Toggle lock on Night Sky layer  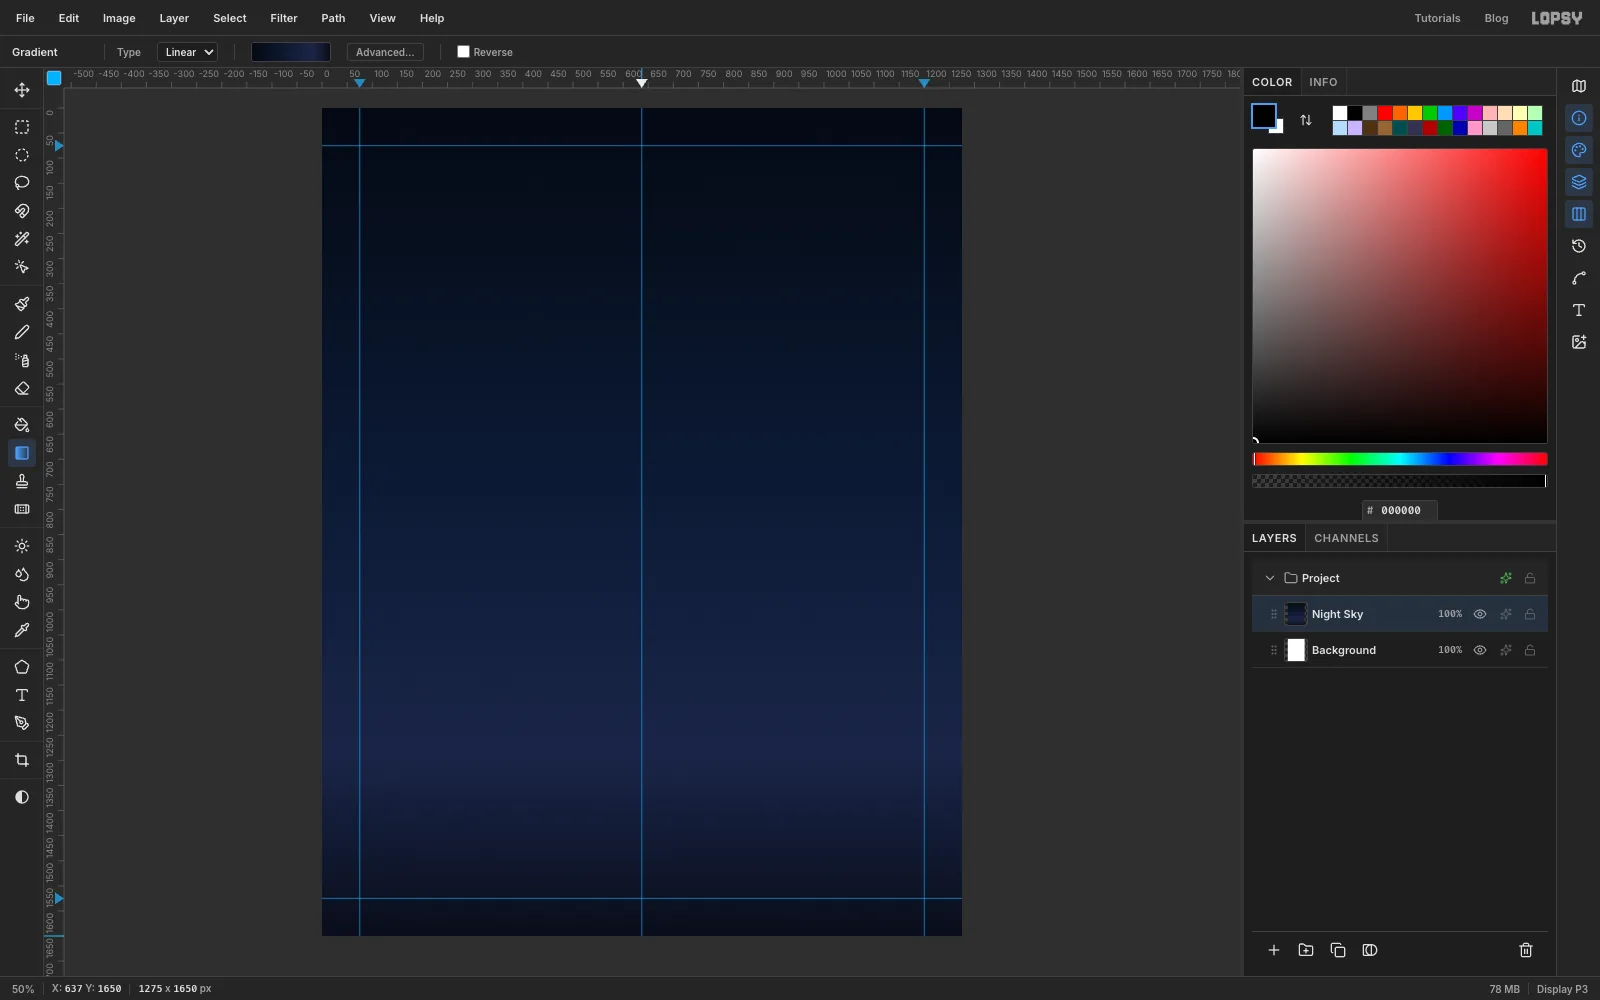click(1530, 614)
